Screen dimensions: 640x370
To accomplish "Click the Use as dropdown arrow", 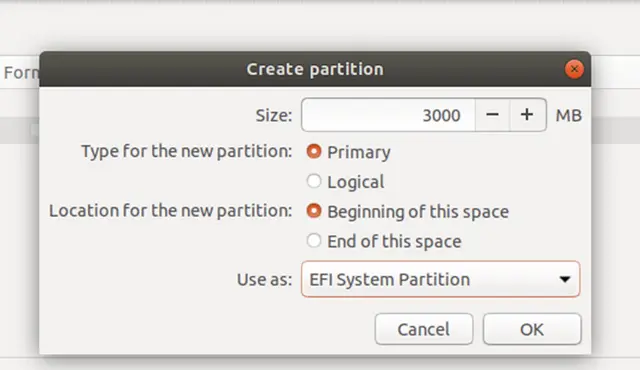I will coord(565,279).
